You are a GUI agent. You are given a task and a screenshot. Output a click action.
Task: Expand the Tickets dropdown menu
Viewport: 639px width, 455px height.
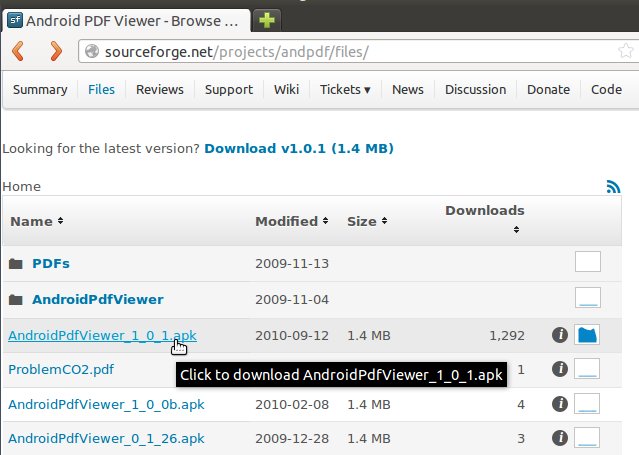point(345,89)
